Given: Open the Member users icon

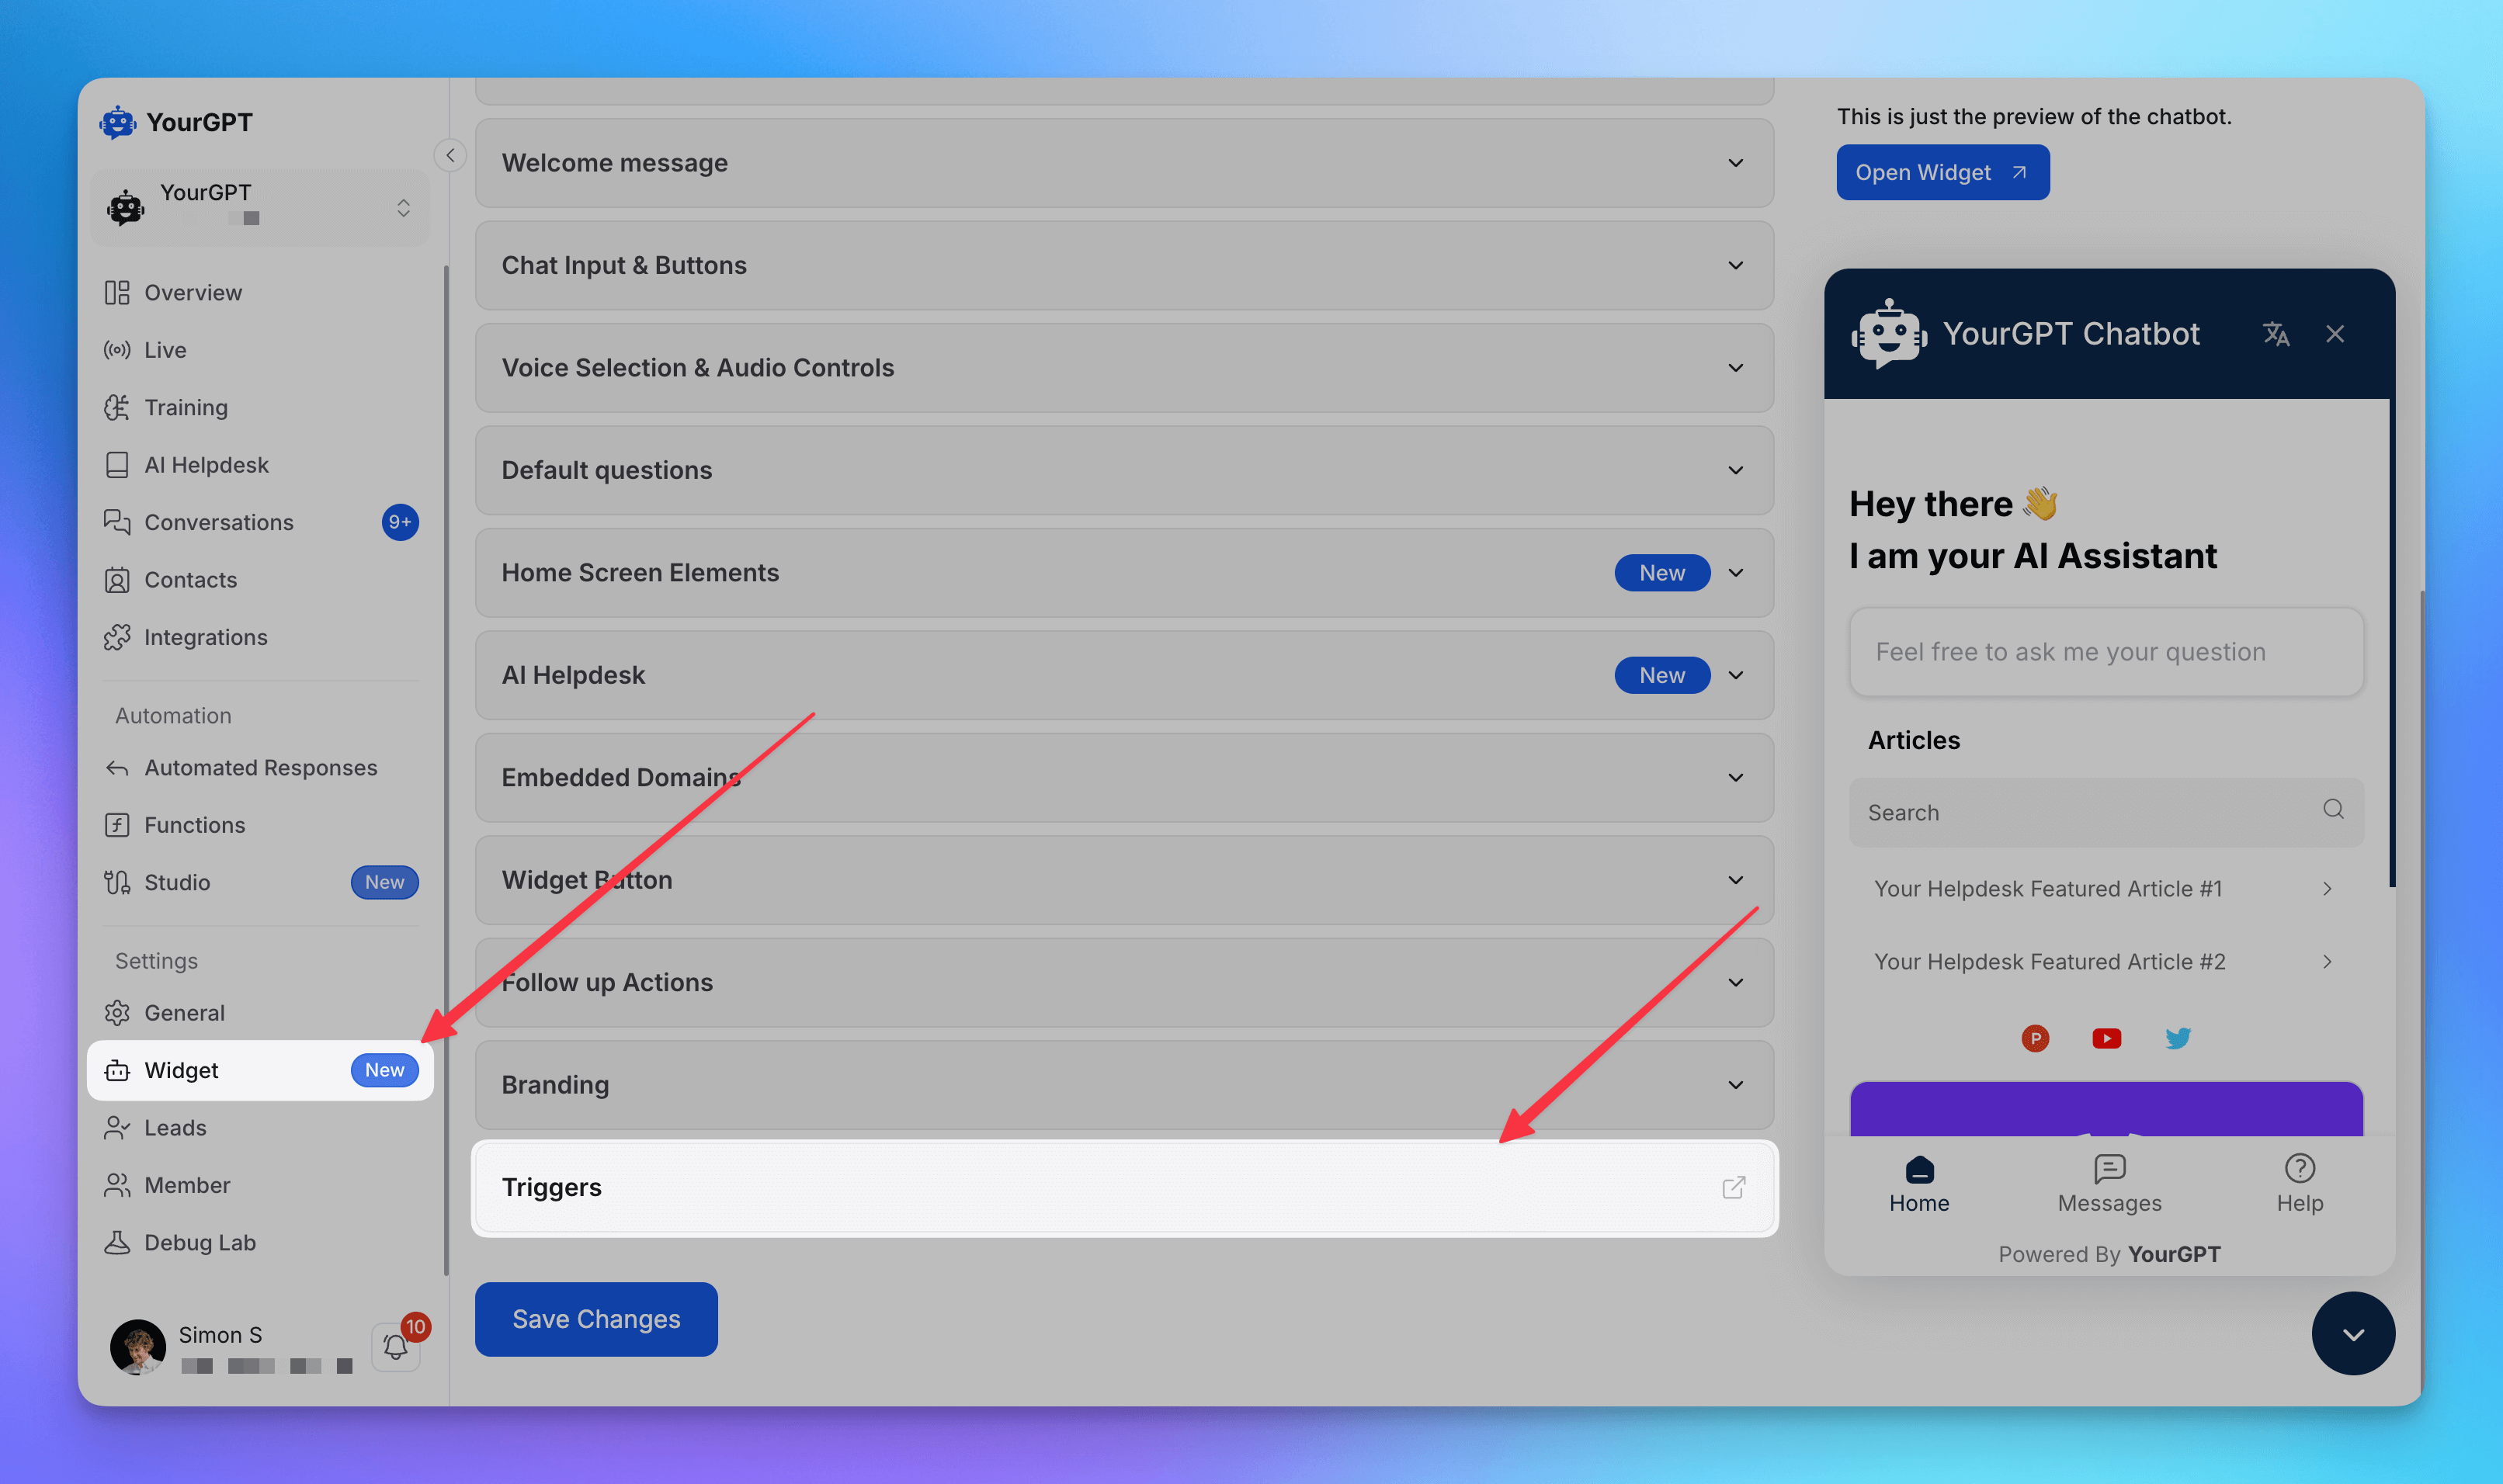Looking at the screenshot, I should (x=117, y=1185).
